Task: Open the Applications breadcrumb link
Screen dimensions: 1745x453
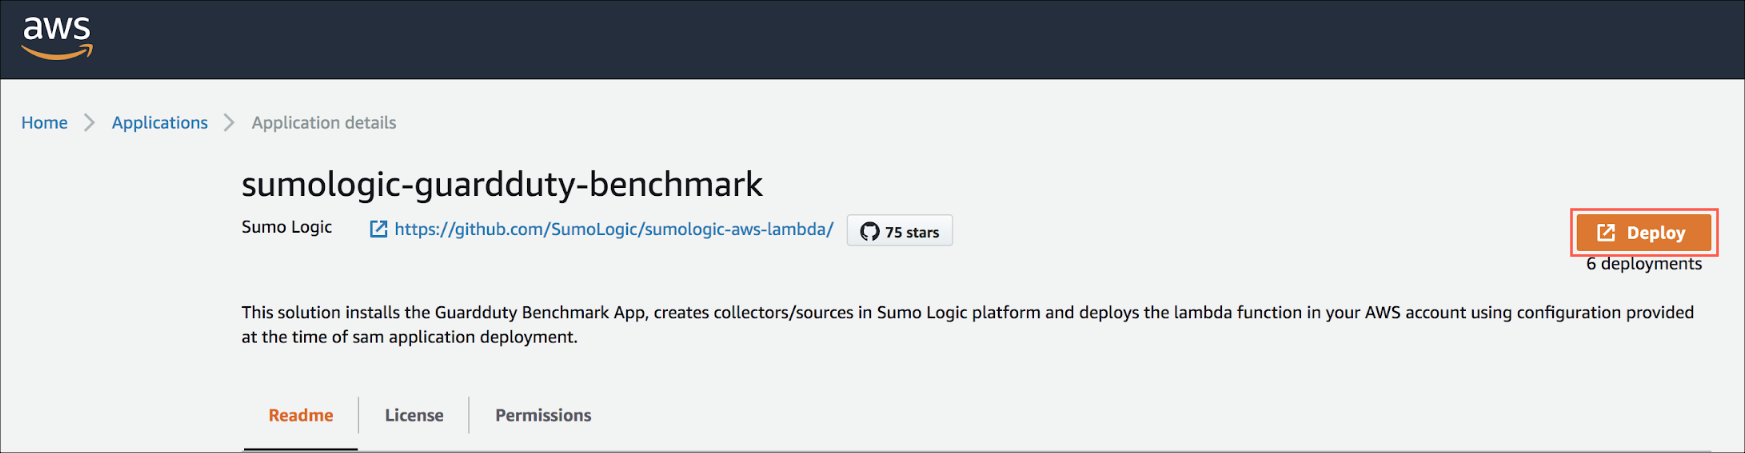Action: coord(159,123)
